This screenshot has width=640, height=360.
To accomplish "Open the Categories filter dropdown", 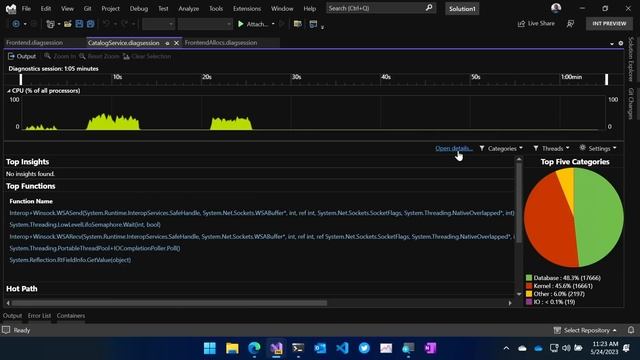I will coord(501,148).
